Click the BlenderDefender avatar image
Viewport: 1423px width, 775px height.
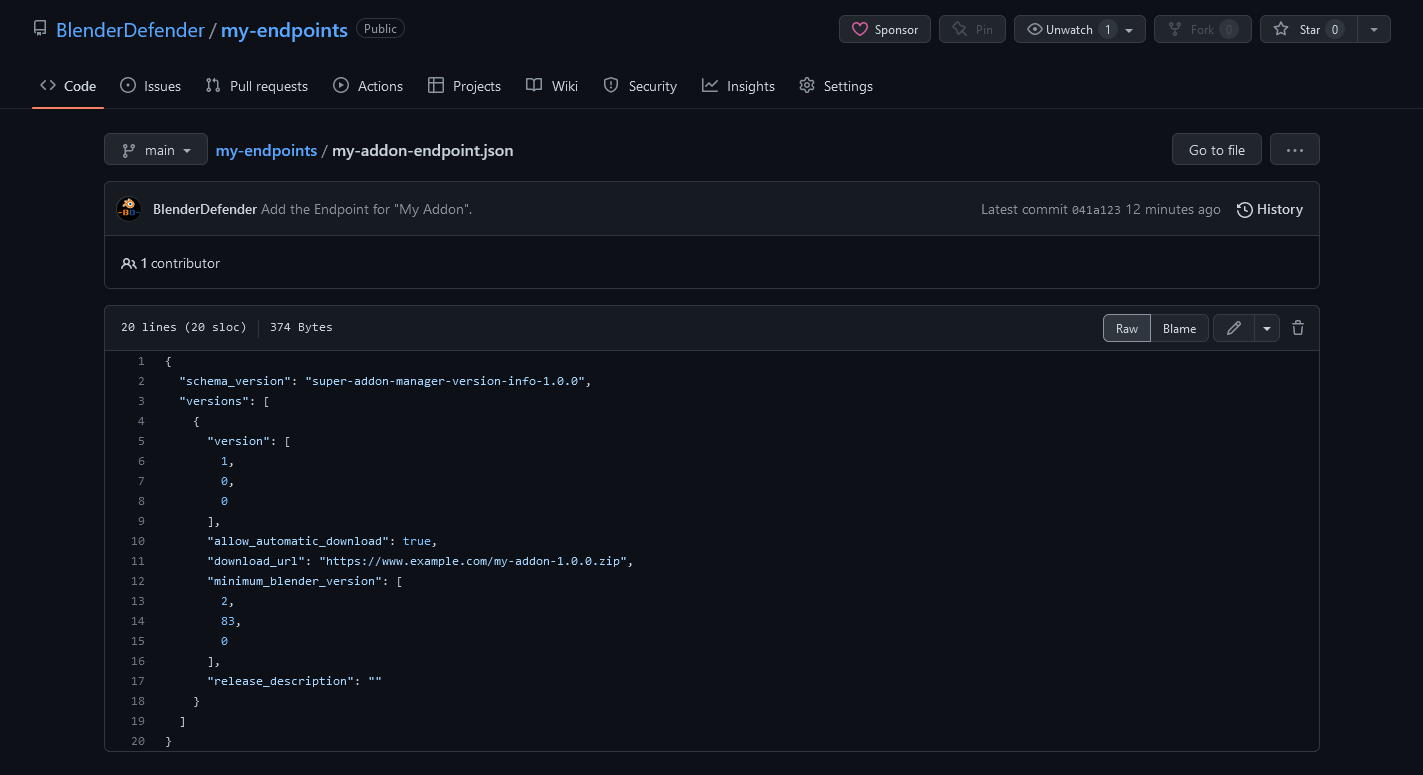point(129,209)
